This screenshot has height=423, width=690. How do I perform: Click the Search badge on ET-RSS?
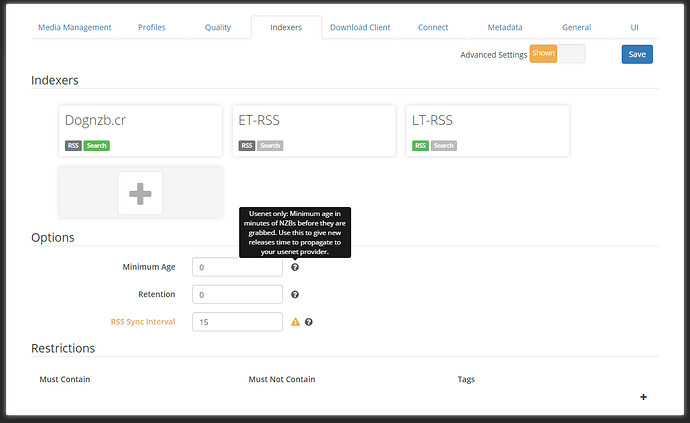(270, 146)
